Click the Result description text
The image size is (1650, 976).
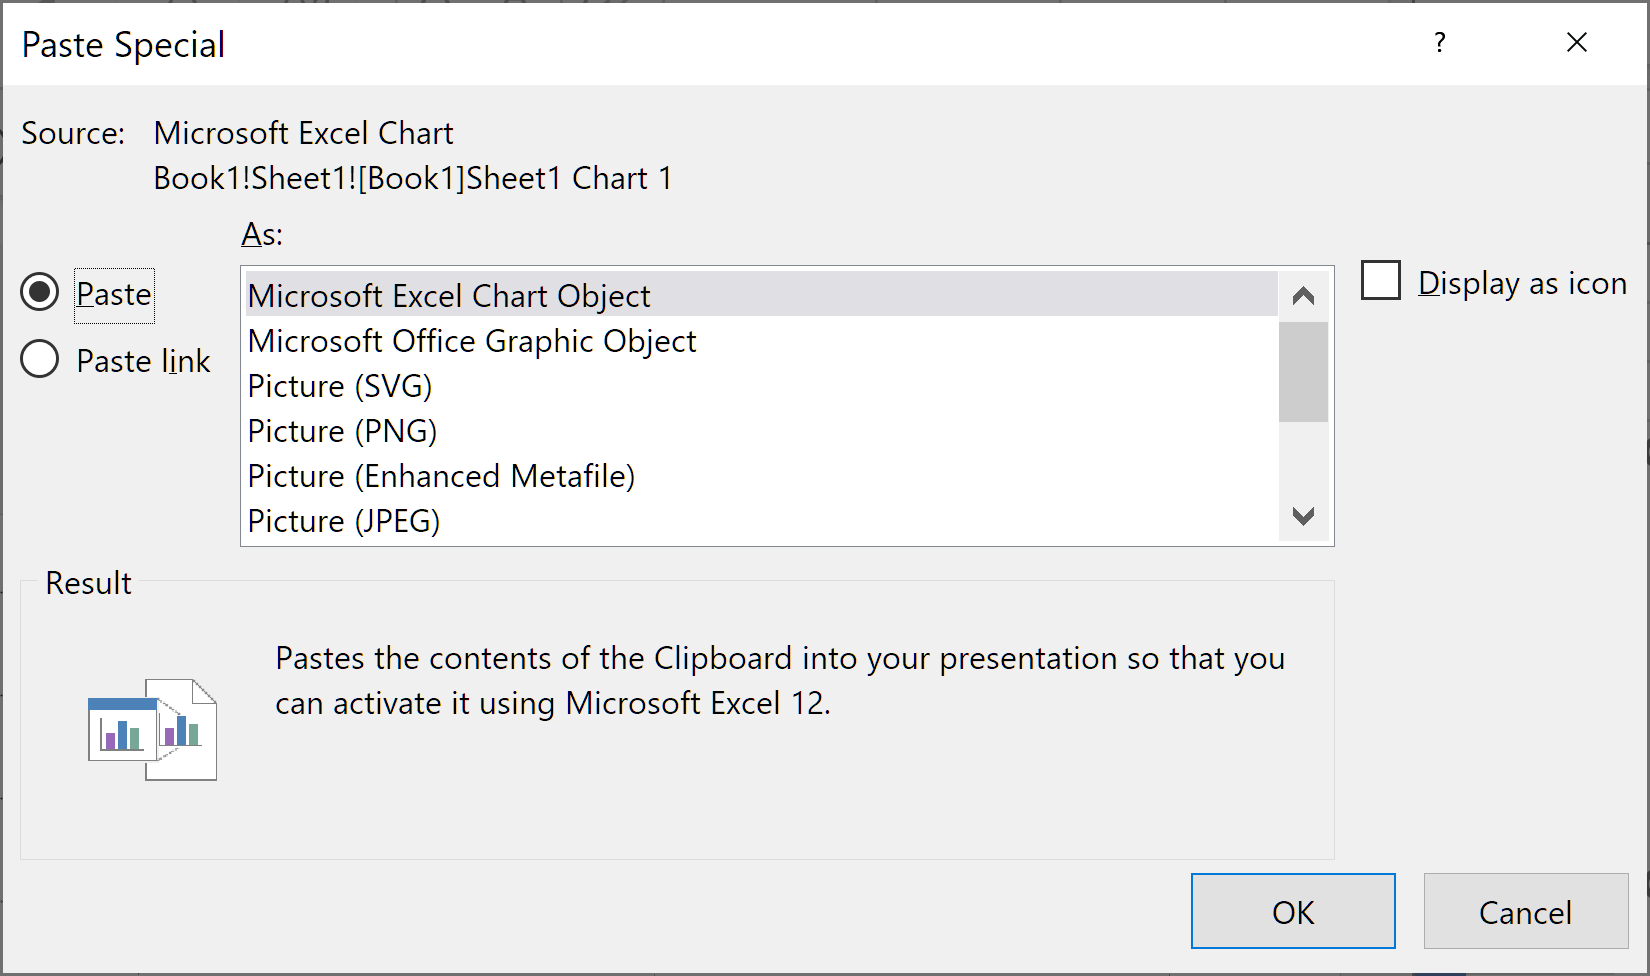[x=780, y=680]
